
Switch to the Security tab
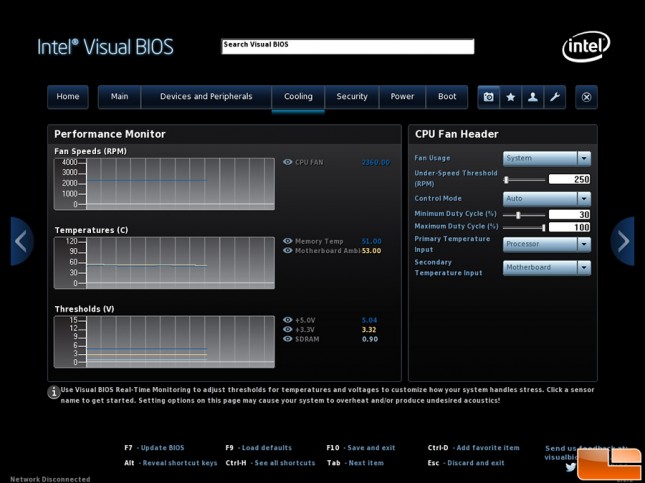352,97
